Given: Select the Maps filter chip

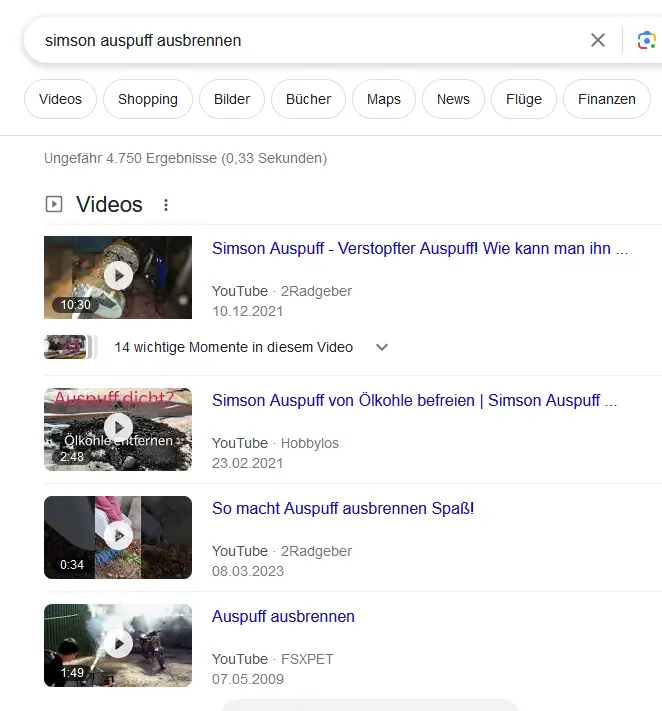Looking at the screenshot, I should (384, 99).
